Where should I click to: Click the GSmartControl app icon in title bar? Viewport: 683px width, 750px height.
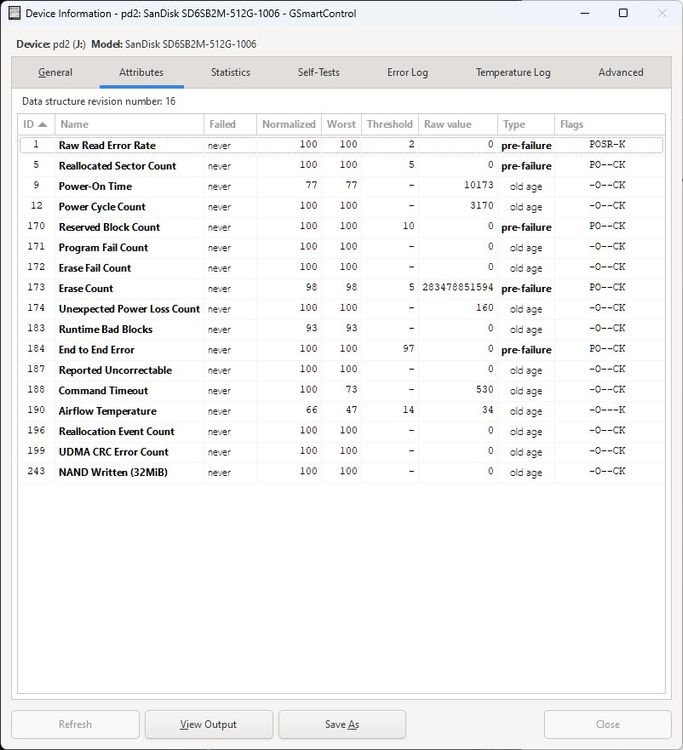14,13
